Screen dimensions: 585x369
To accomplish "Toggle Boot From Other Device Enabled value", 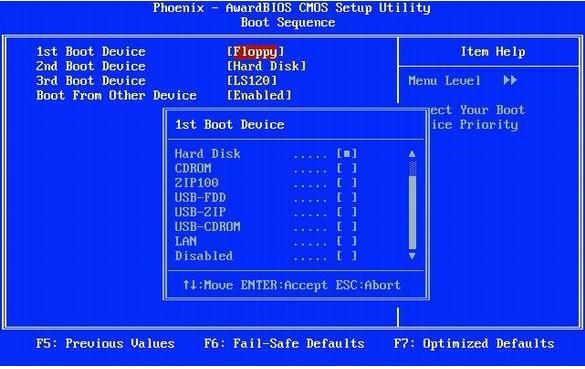I will [259, 95].
